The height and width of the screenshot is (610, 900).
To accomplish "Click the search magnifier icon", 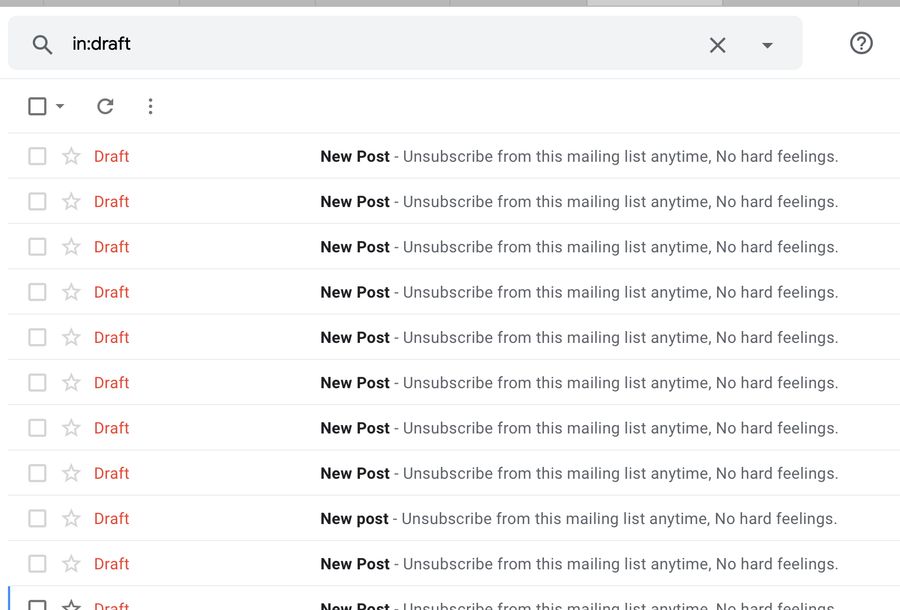I will point(42,44).
